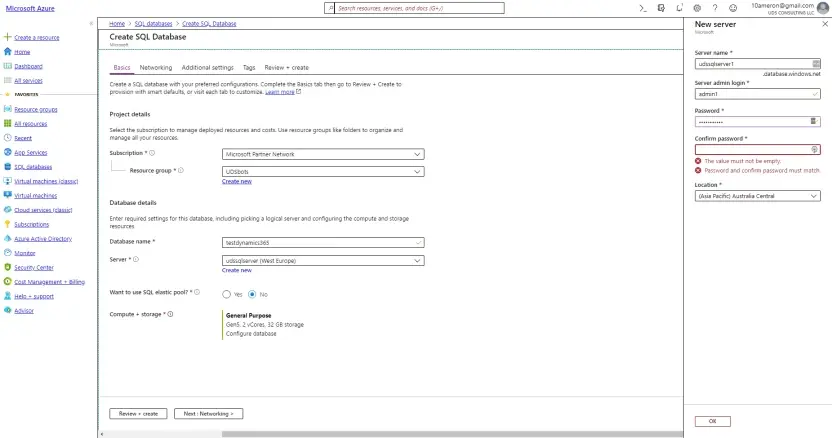Click Microsoft Azure logo text
Viewport: 832px width, 438px height.
30,8
